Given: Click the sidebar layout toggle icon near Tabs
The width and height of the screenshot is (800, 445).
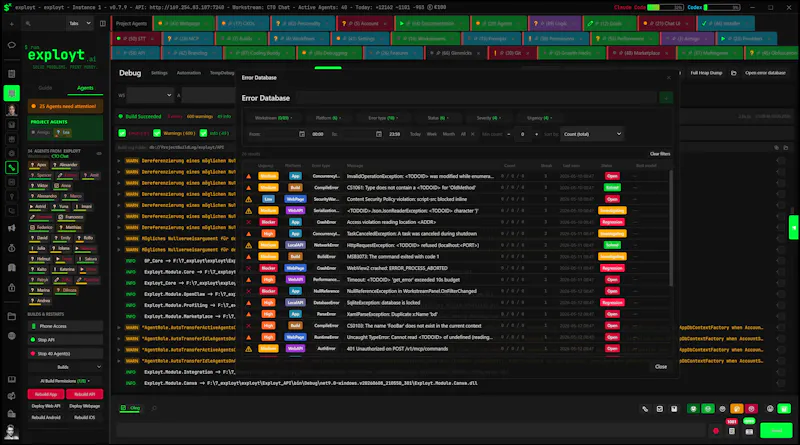Looking at the screenshot, I should tap(103, 23).
